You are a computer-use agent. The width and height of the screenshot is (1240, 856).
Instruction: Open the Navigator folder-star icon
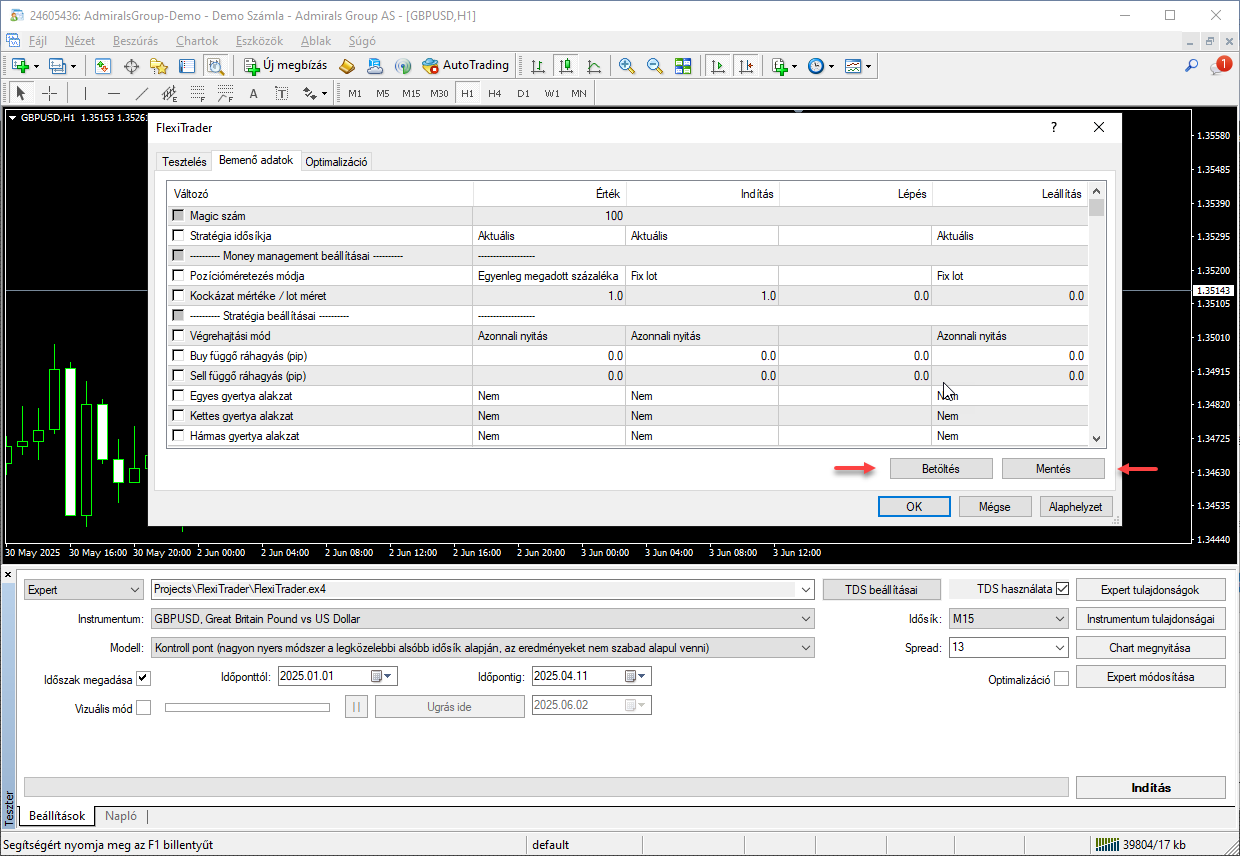coord(158,66)
